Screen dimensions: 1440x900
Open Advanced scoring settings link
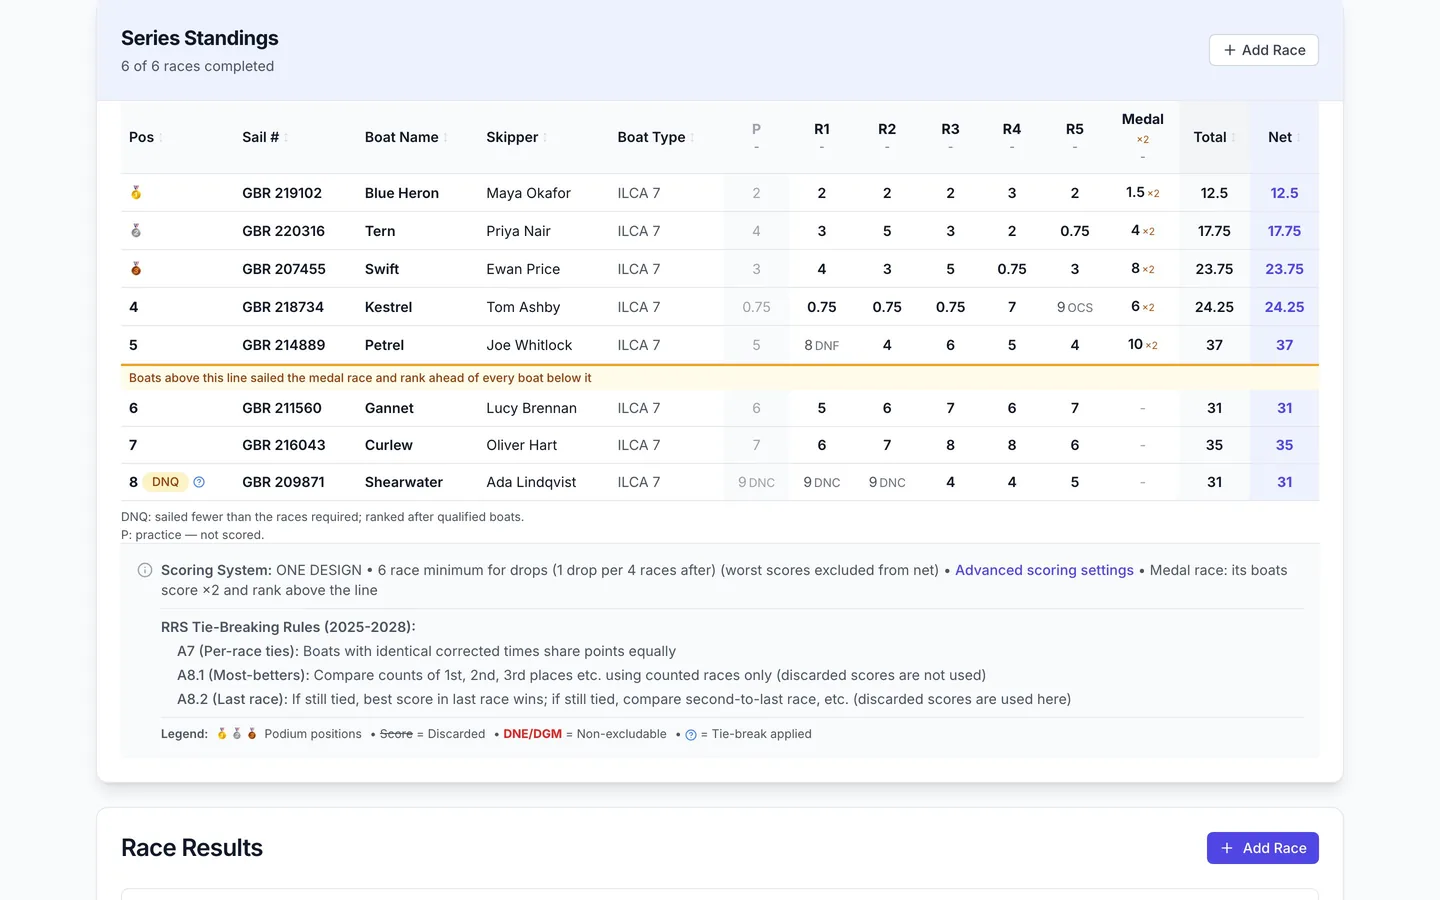1044,570
